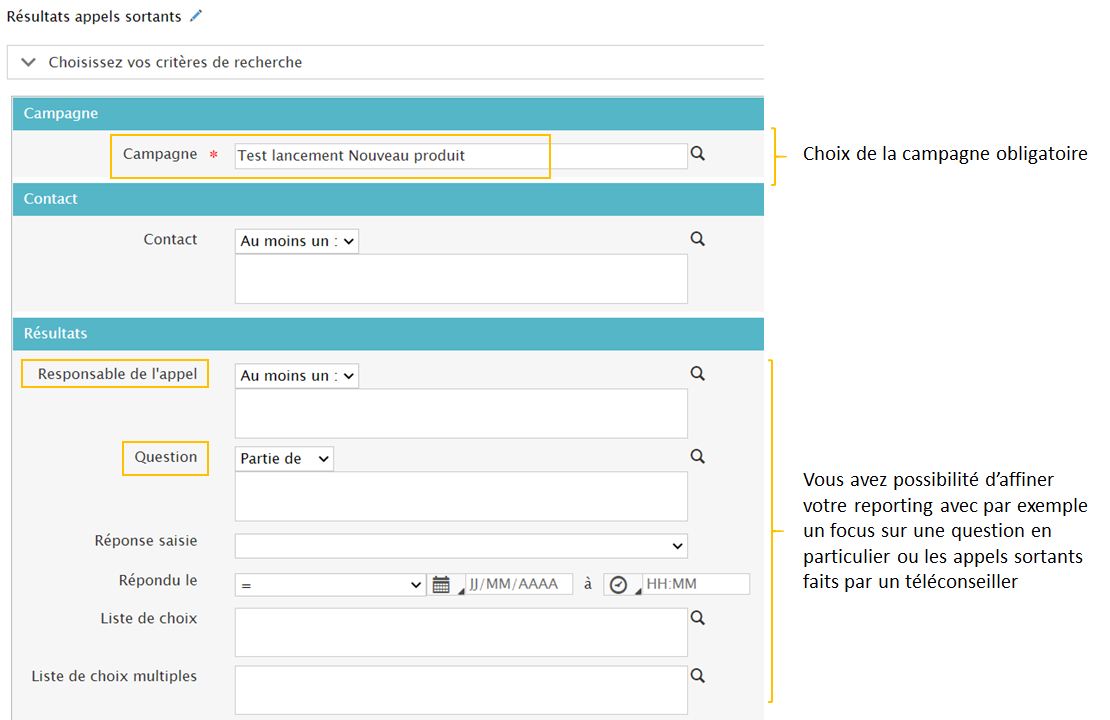Click the Campagne text field

(x=461, y=156)
